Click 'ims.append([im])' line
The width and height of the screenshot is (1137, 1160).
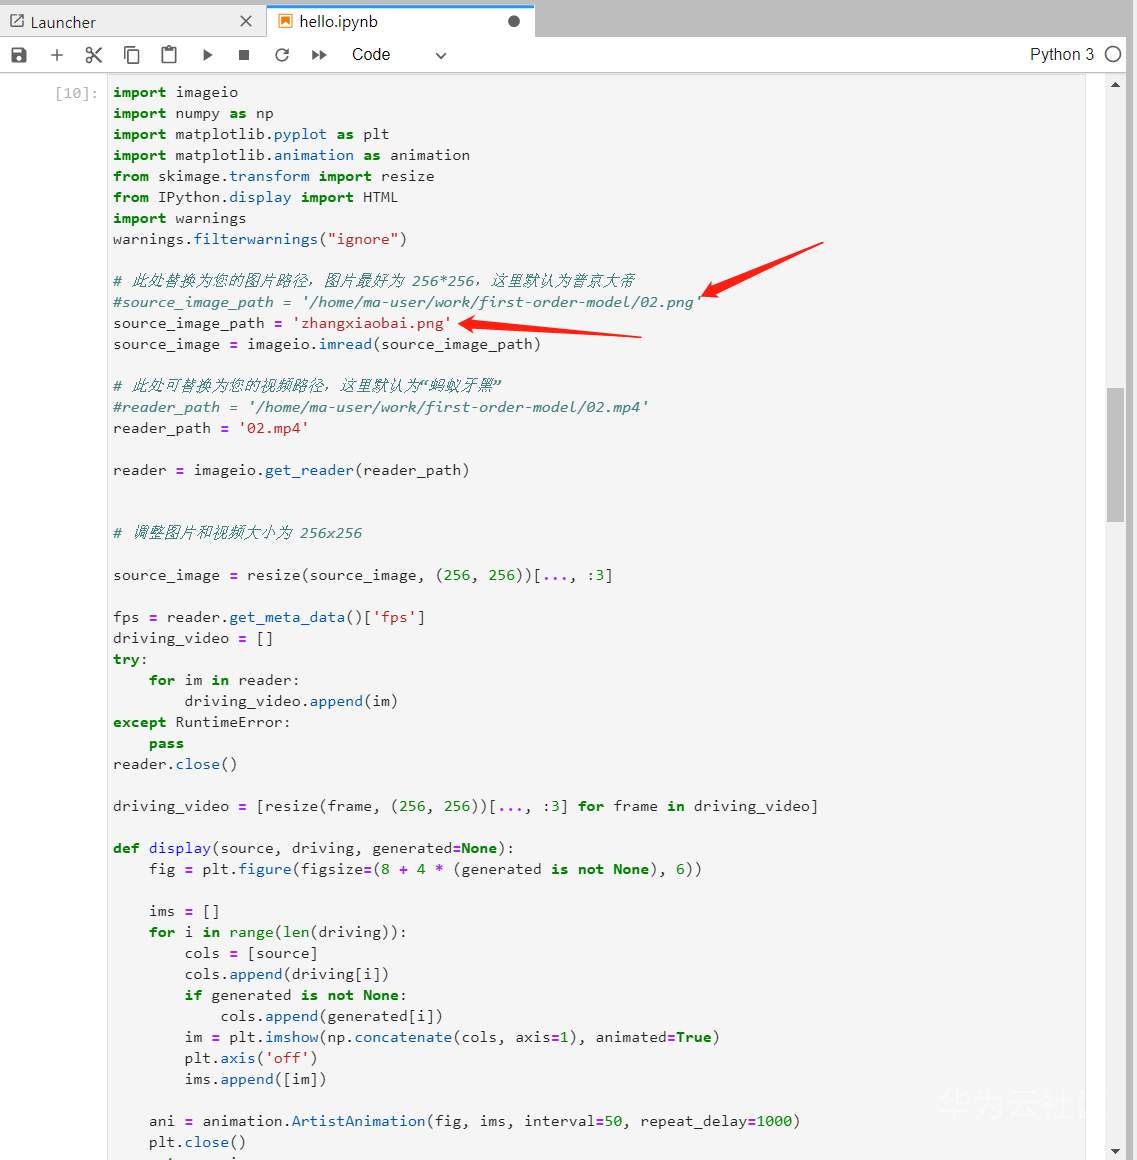[x=255, y=1079]
